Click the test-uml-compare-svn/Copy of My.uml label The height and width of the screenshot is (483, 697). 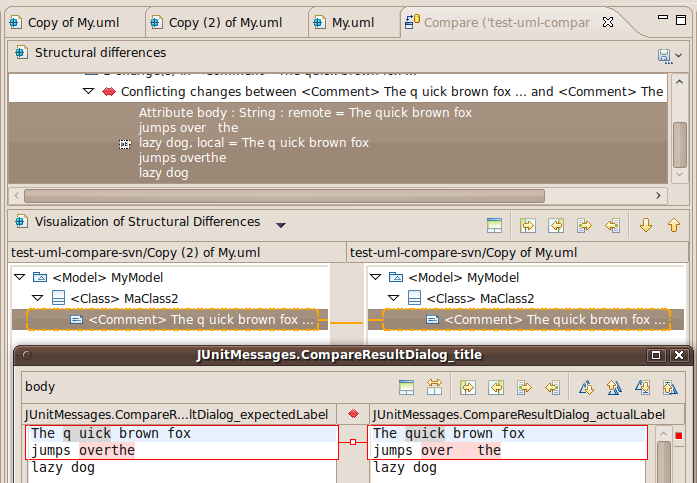click(x=463, y=252)
